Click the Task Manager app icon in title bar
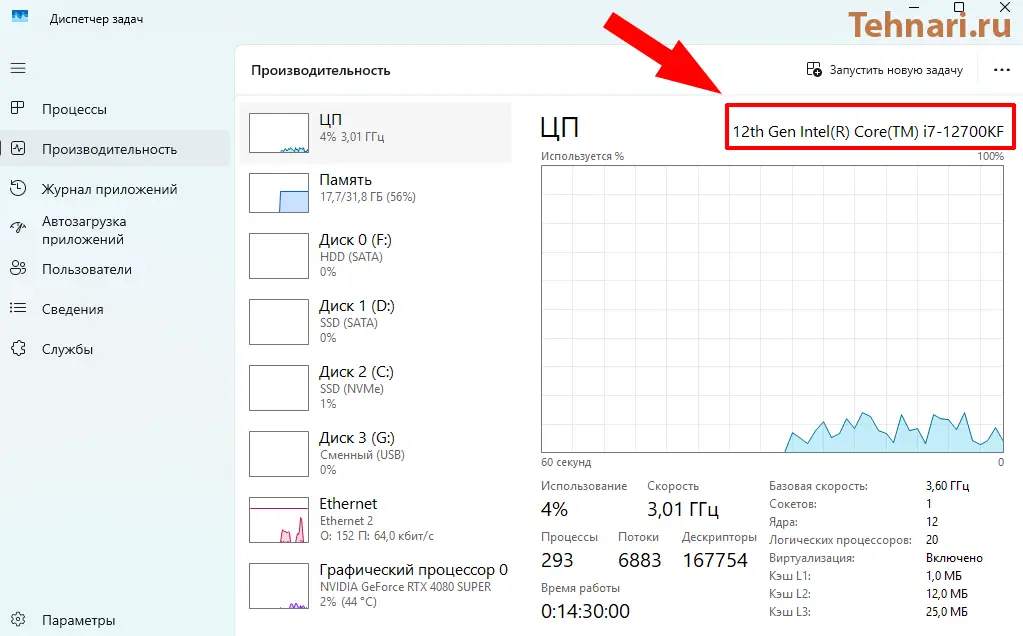1023x636 pixels. click(x=20, y=18)
